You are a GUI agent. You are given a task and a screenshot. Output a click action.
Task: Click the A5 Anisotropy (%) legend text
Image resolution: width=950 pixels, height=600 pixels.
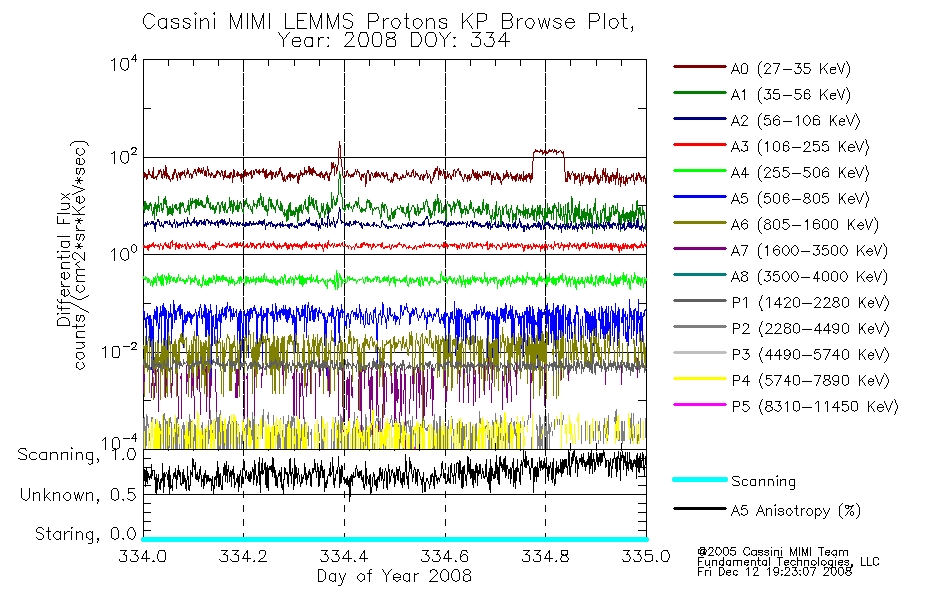point(796,511)
